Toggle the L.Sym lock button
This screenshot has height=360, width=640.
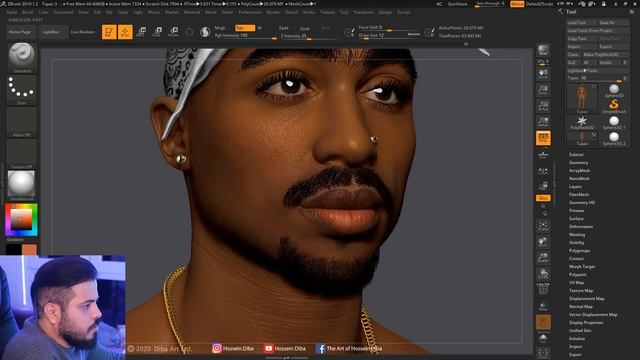543,186
